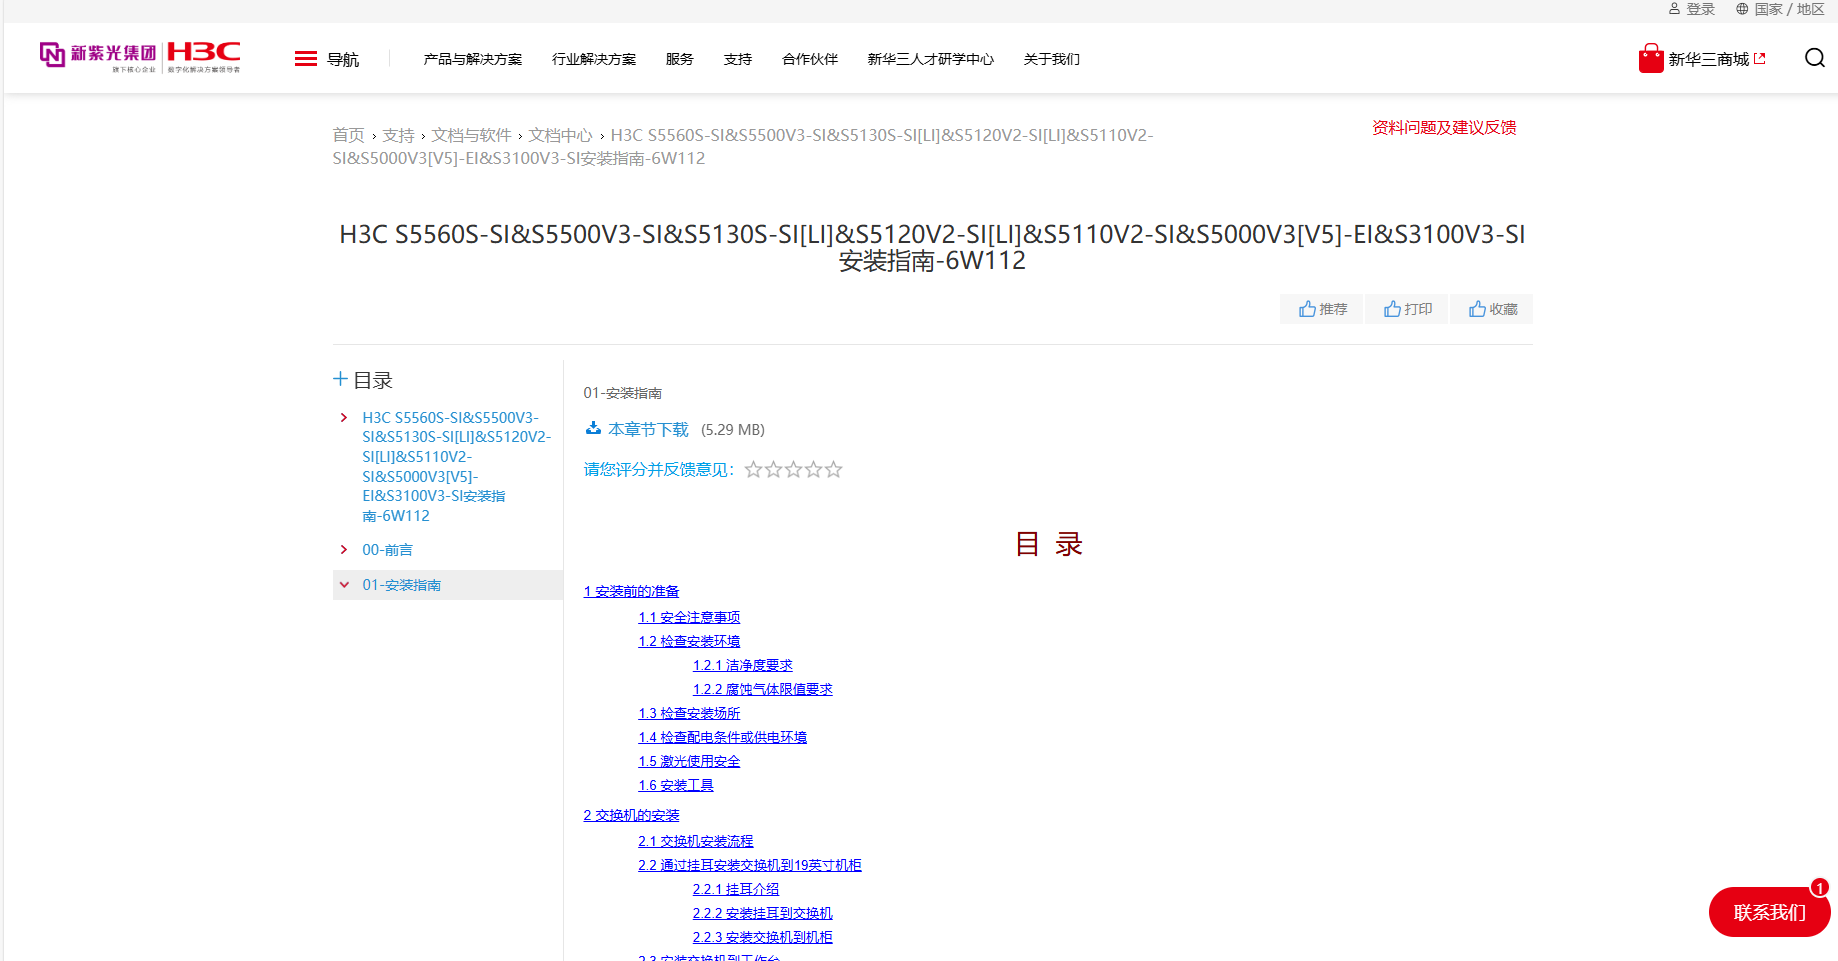The height and width of the screenshot is (961, 1838).
Task: Go to 首页 in the breadcrumb
Action: click(349, 135)
